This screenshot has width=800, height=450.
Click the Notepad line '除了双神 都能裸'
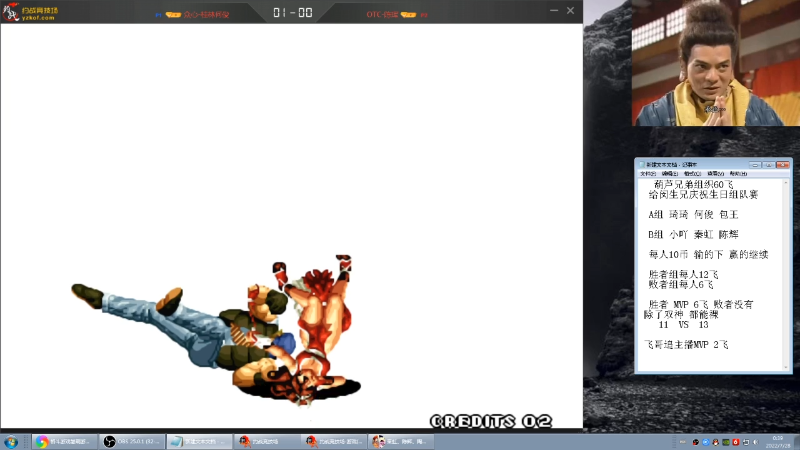[x=681, y=314]
